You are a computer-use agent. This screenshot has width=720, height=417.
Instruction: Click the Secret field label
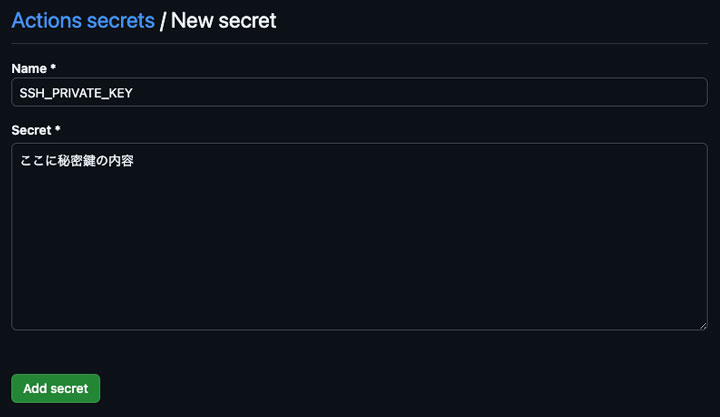(x=32, y=130)
